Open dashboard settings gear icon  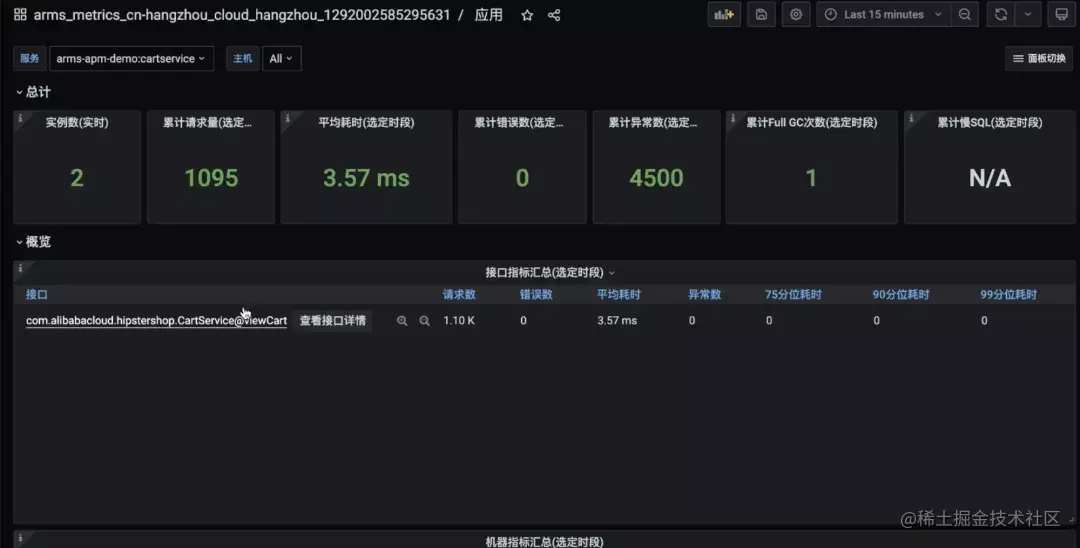click(x=796, y=14)
